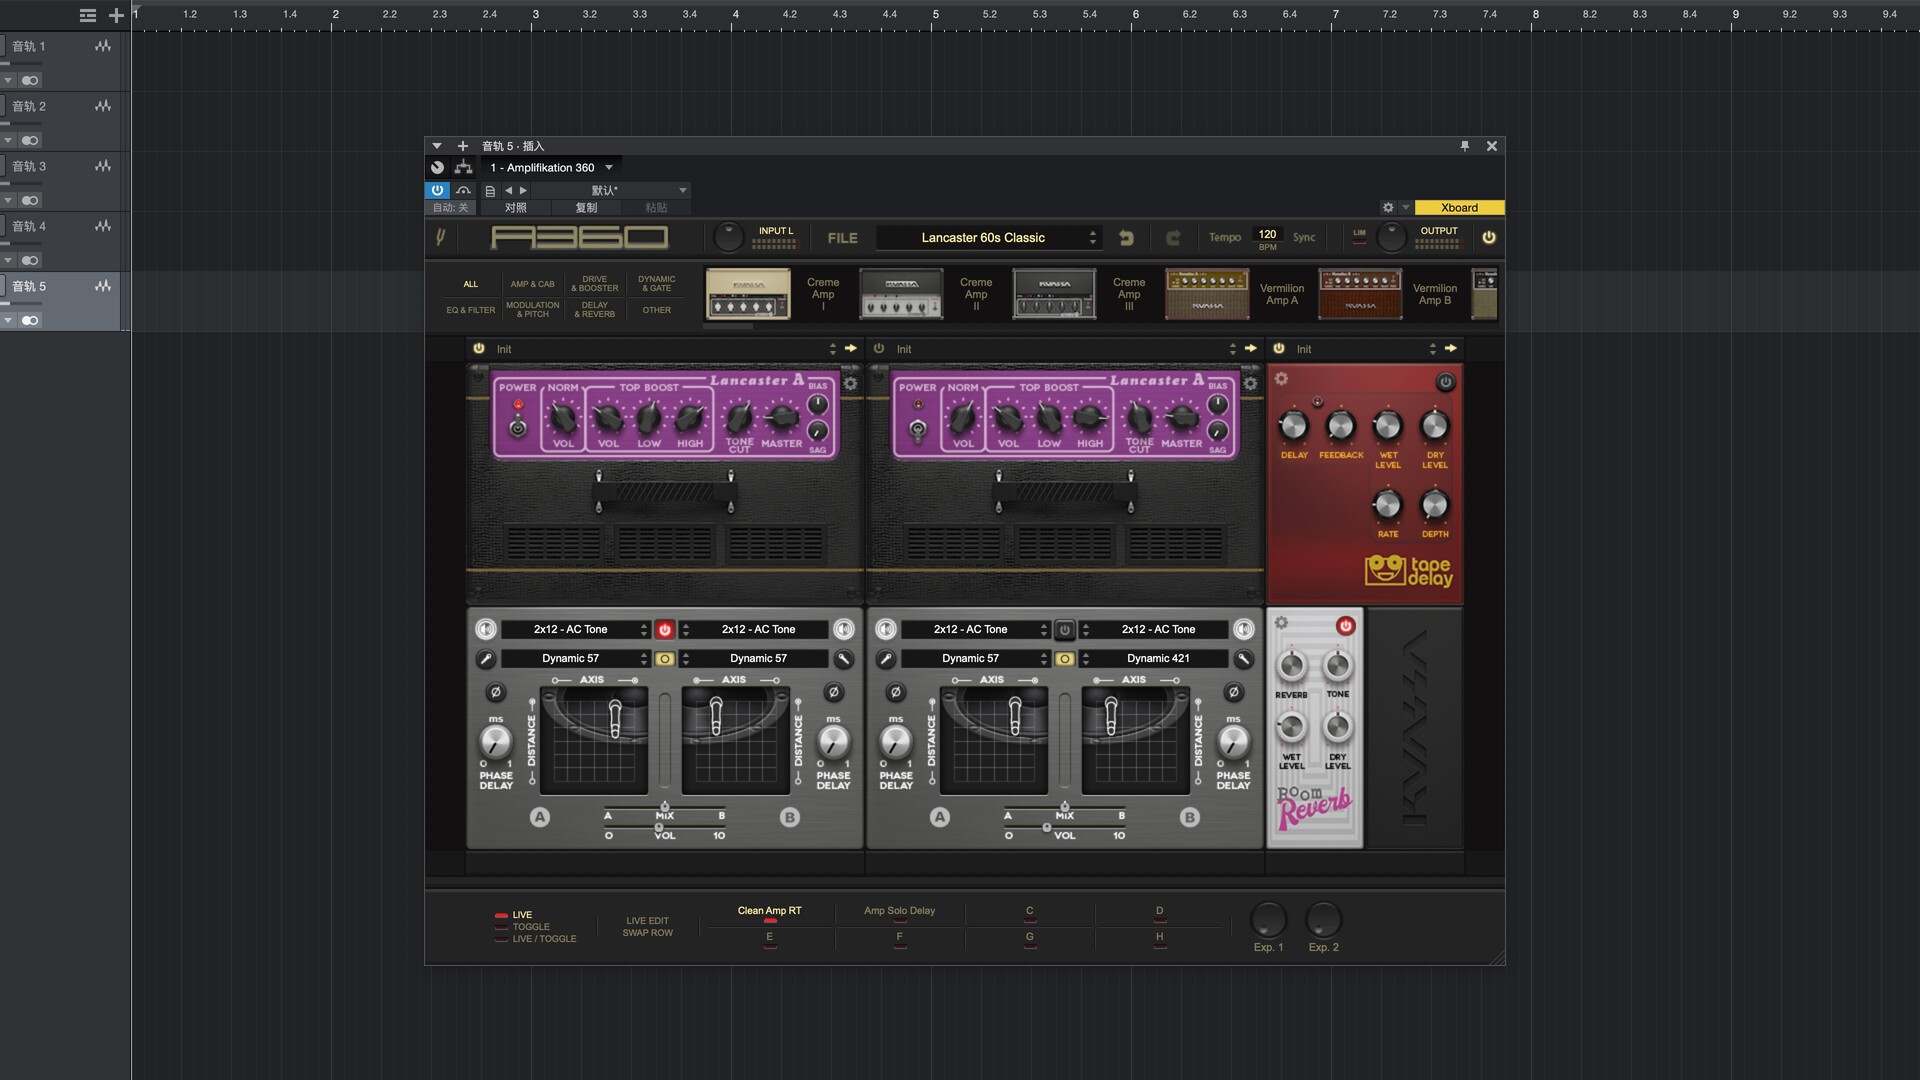This screenshot has height=1080, width=1920.
Task: Collapse plugin window header triangle
Action: click(x=436, y=146)
